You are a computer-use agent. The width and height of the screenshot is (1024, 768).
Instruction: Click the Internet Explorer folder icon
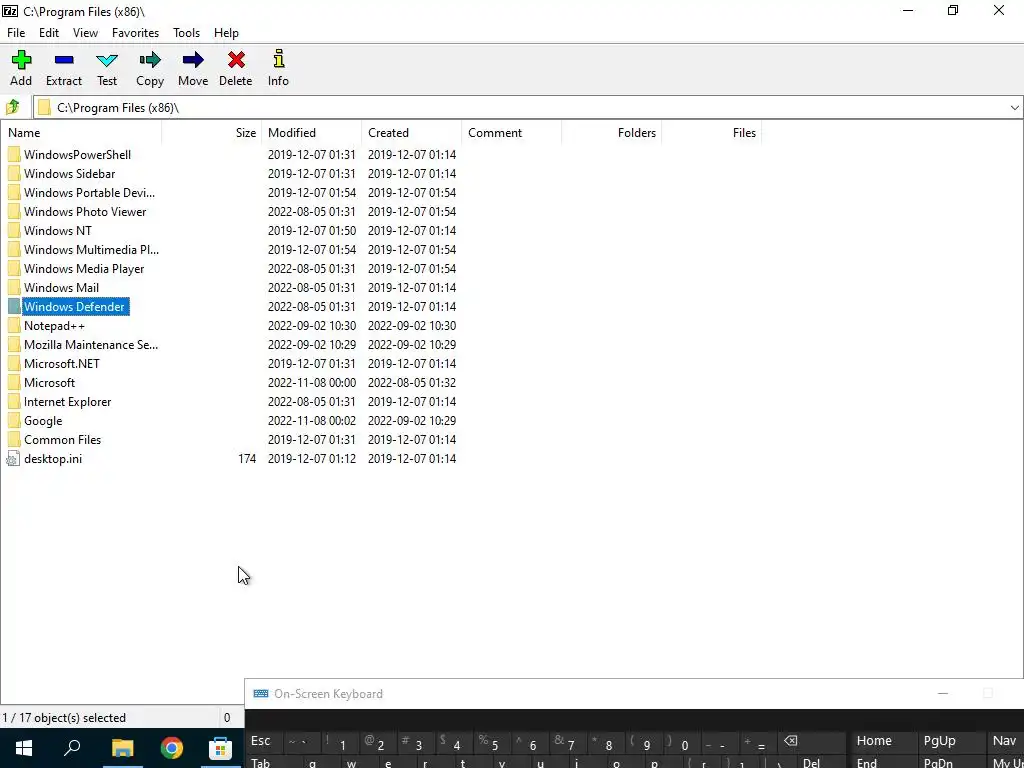tap(14, 402)
